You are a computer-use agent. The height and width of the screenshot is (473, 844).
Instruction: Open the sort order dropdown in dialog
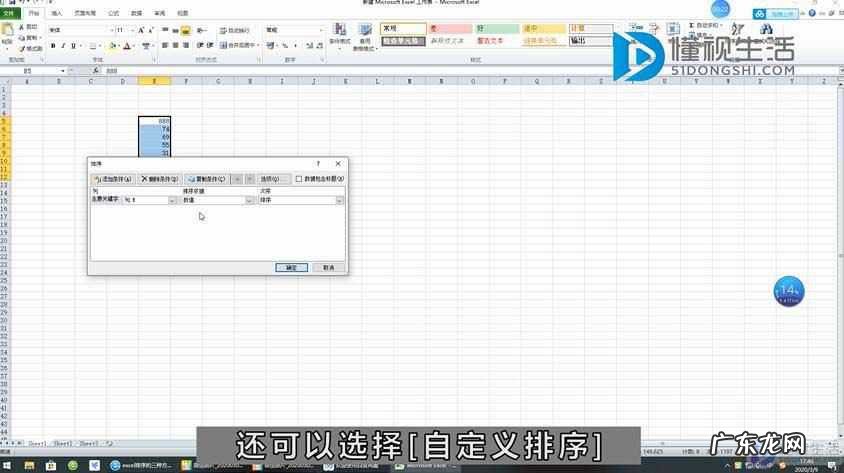click(x=339, y=200)
